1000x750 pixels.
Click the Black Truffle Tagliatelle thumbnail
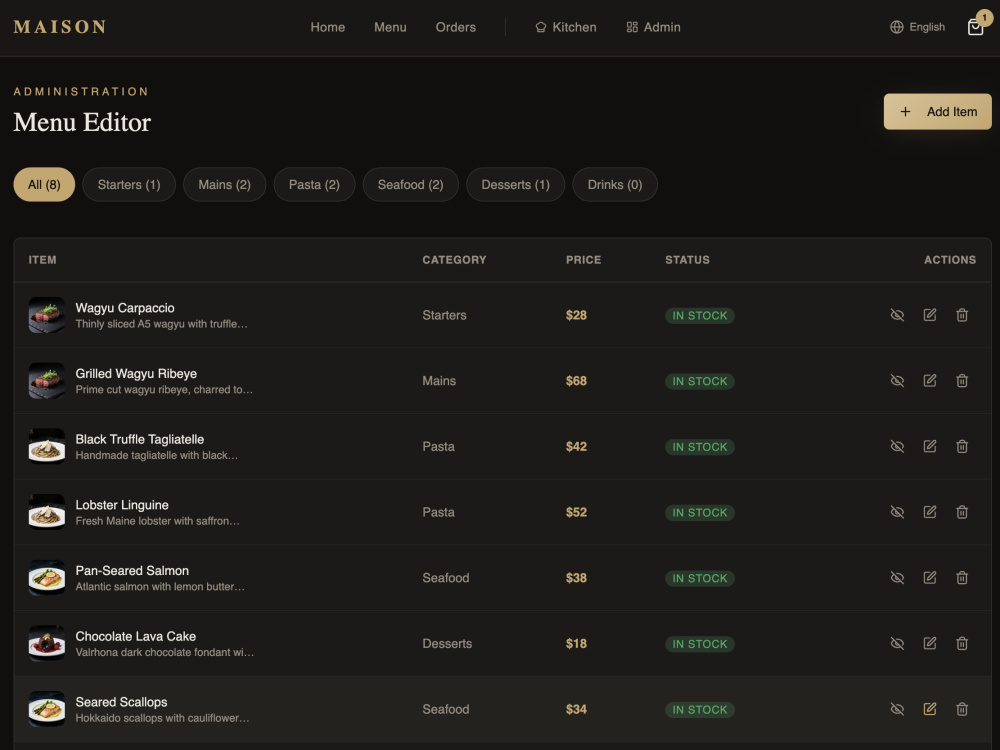pos(47,446)
